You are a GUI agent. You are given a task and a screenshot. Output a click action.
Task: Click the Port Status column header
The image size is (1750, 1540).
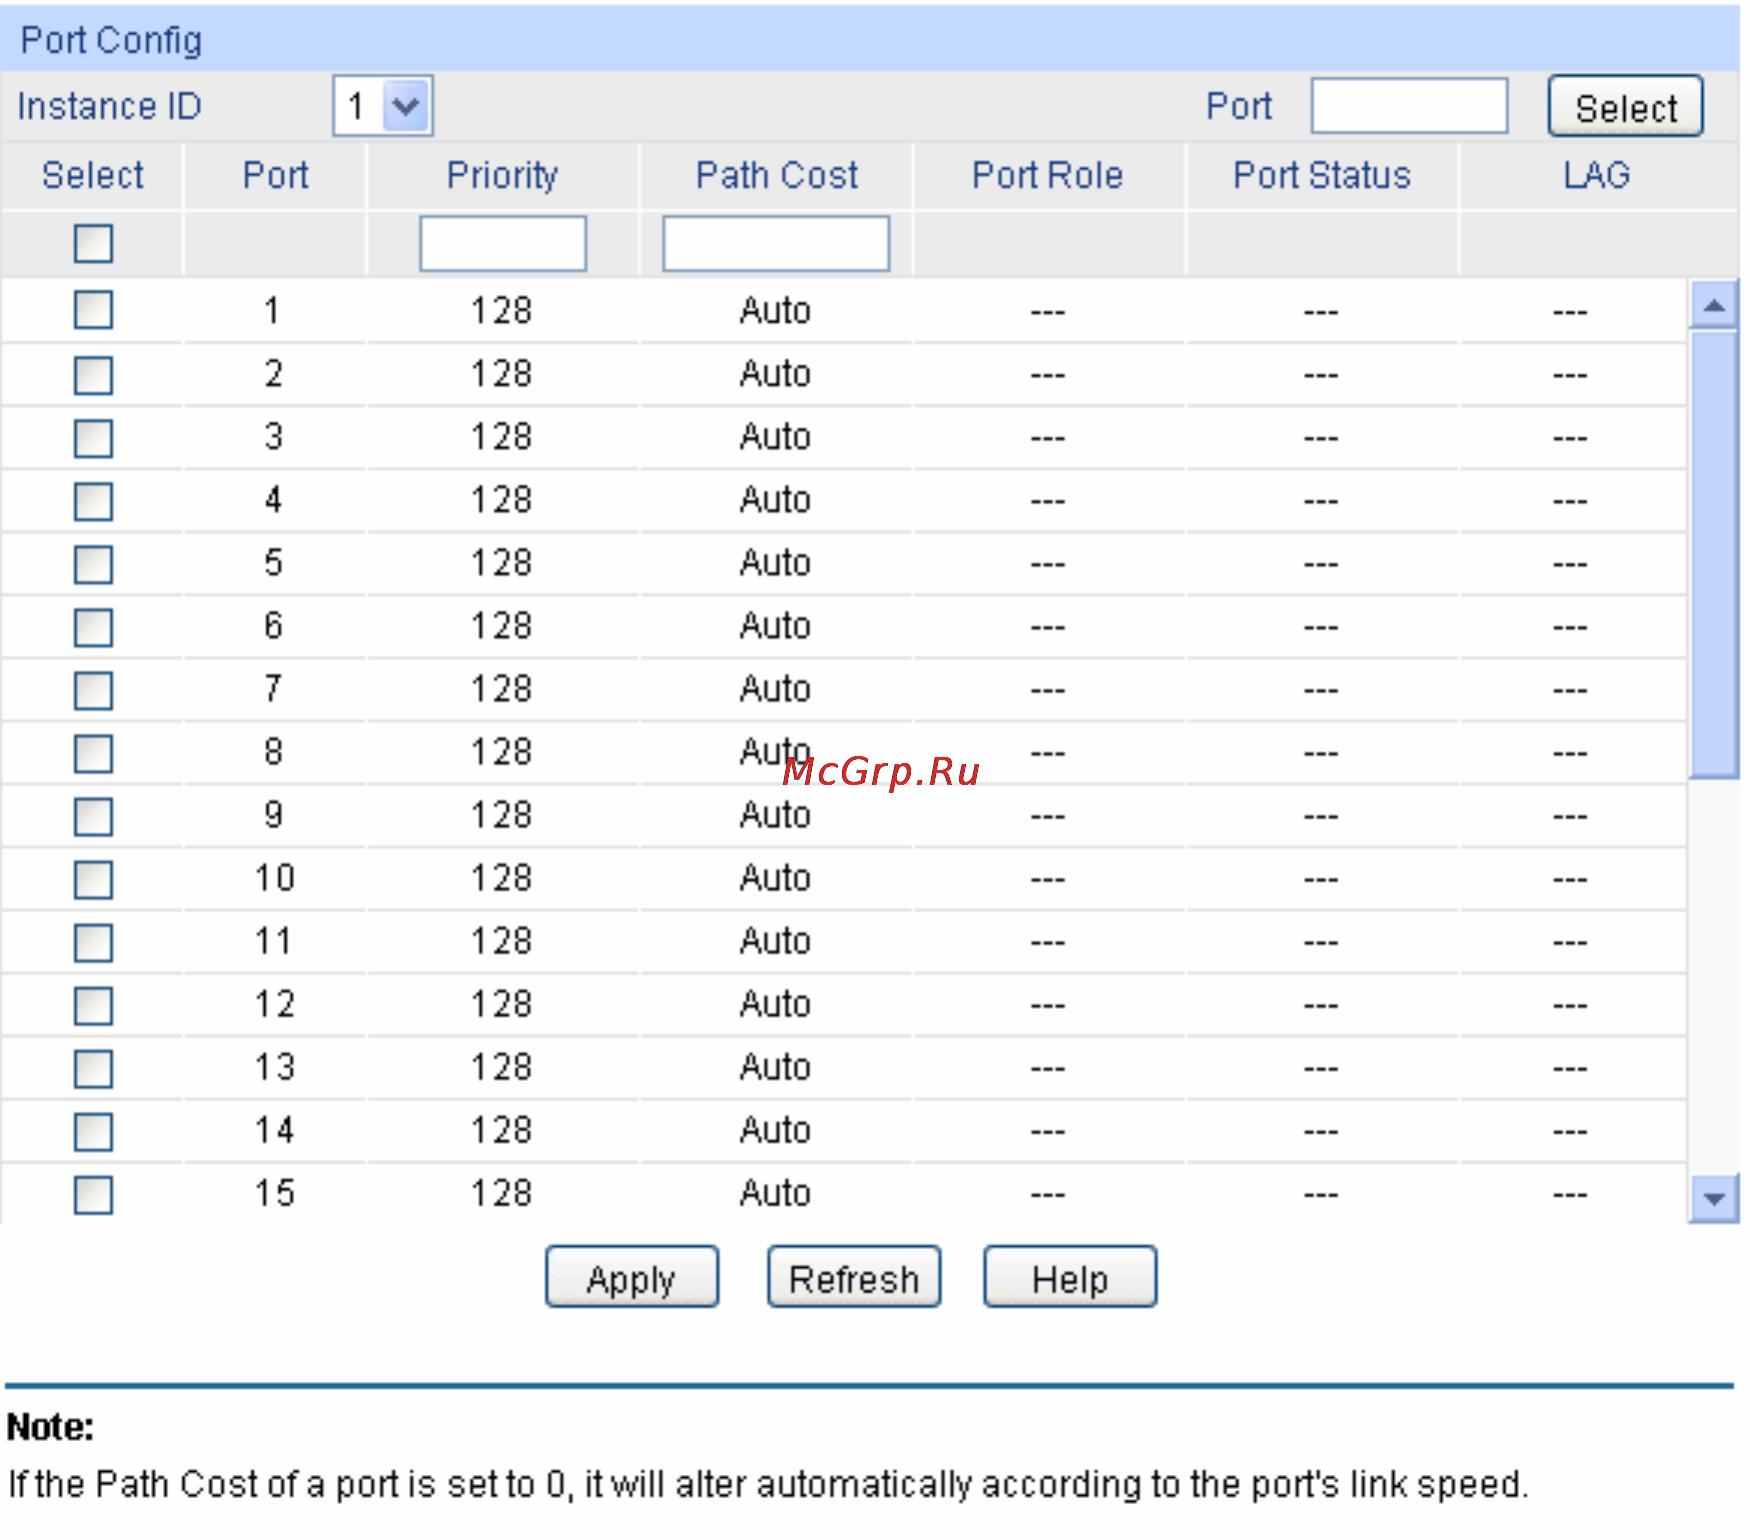[x=1321, y=175]
